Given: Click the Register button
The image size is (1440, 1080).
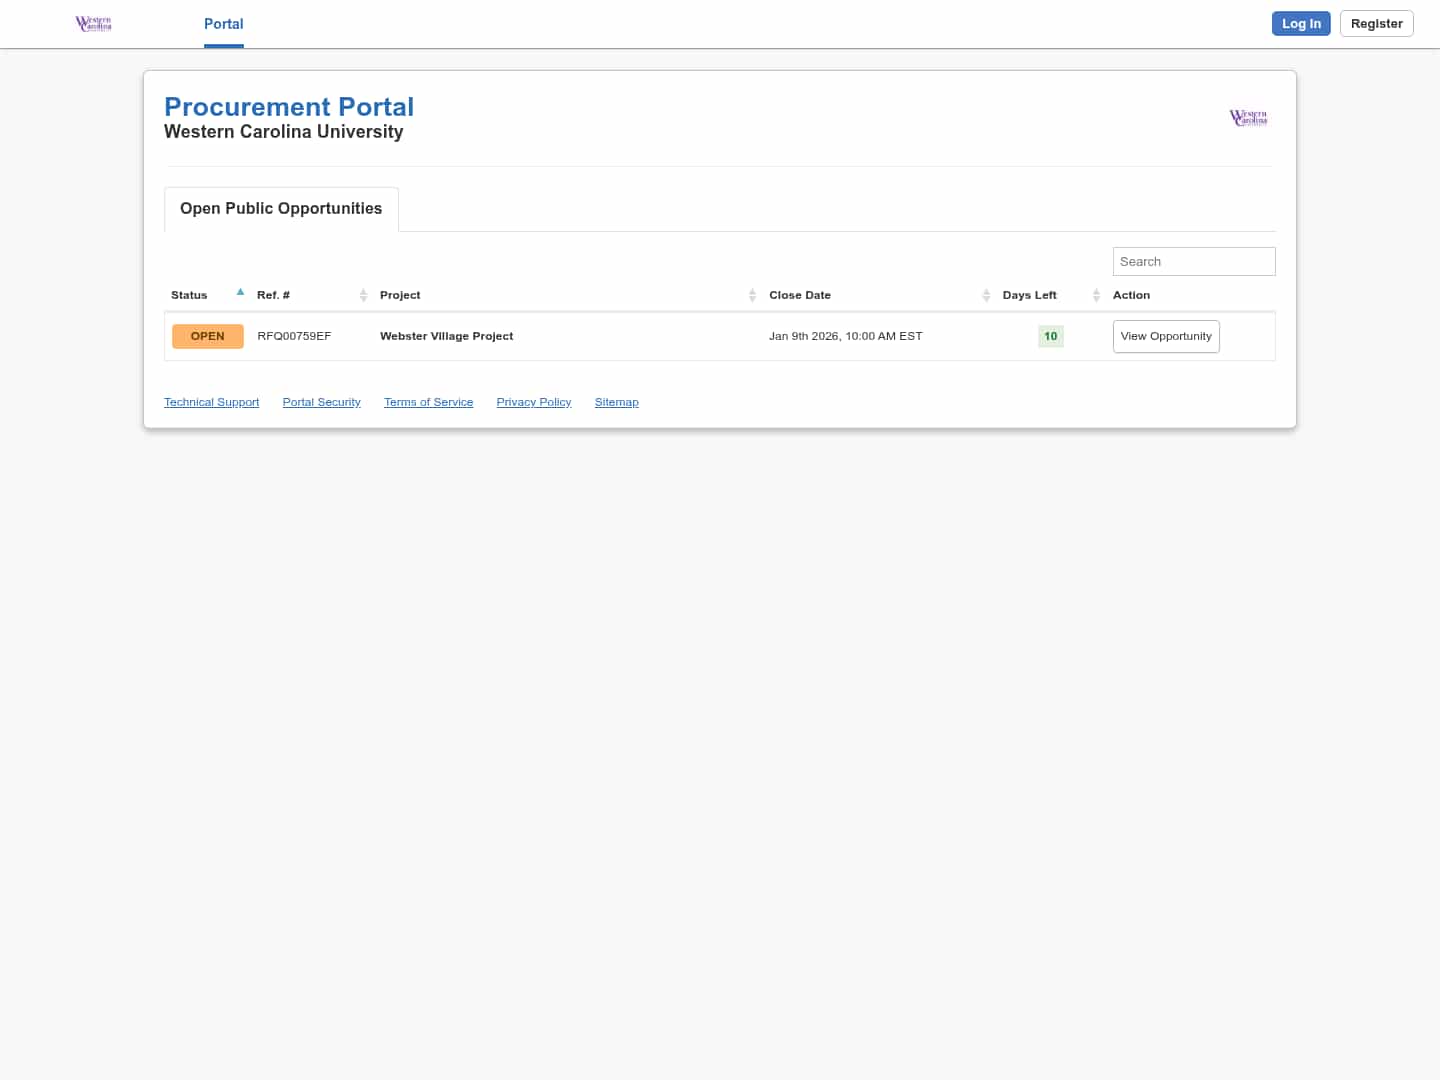Looking at the screenshot, I should pyautogui.click(x=1376, y=24).
